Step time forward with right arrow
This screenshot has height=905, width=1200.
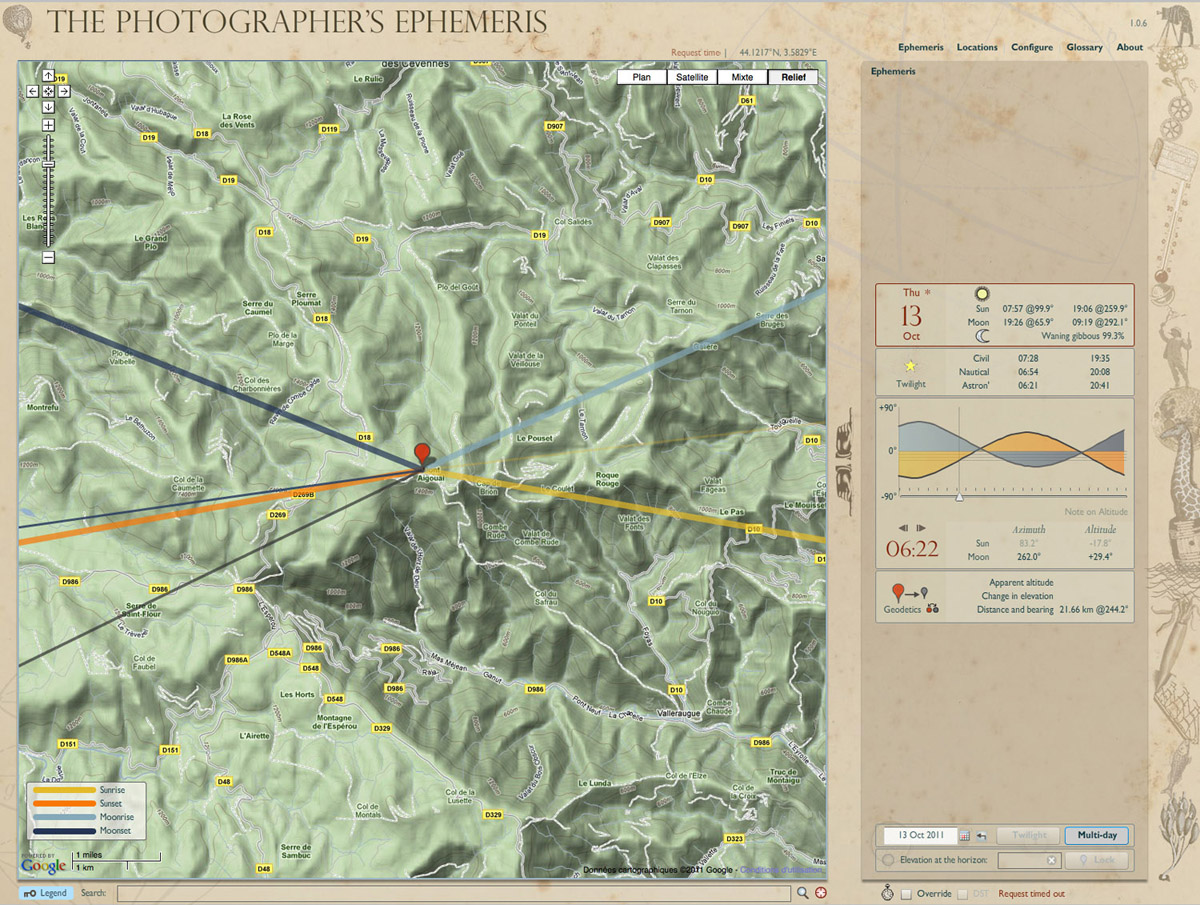[x=921, y=527]
